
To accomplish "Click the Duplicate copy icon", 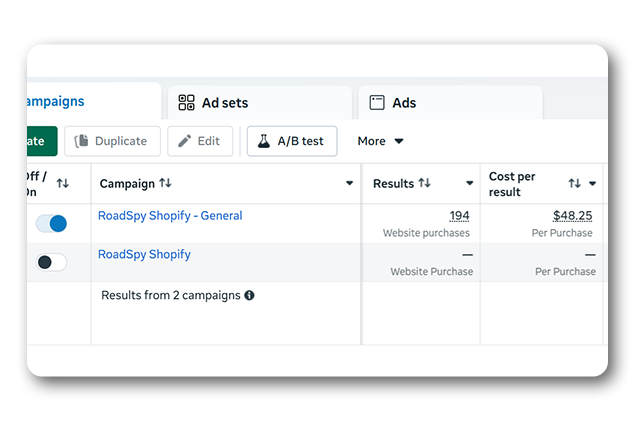I will tap(81, 141).
